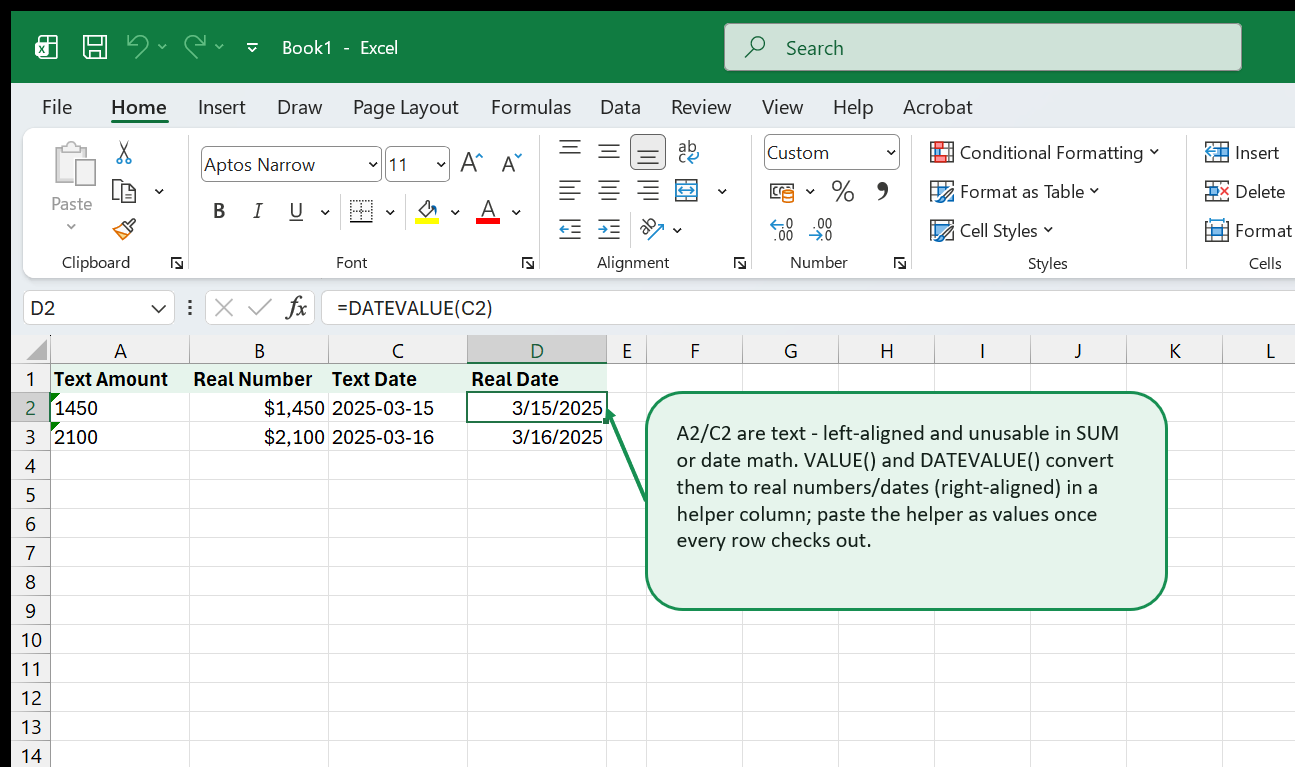Toggle Italic formatting
The height and width of the screenshot is (767, 1295).
pos(258,211)
